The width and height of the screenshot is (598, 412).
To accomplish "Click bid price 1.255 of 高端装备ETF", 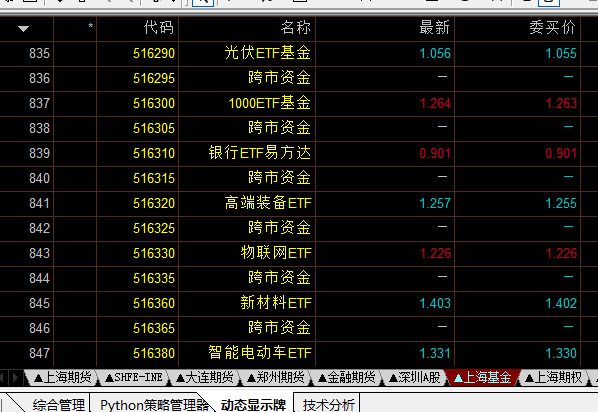I will point(561,203).
